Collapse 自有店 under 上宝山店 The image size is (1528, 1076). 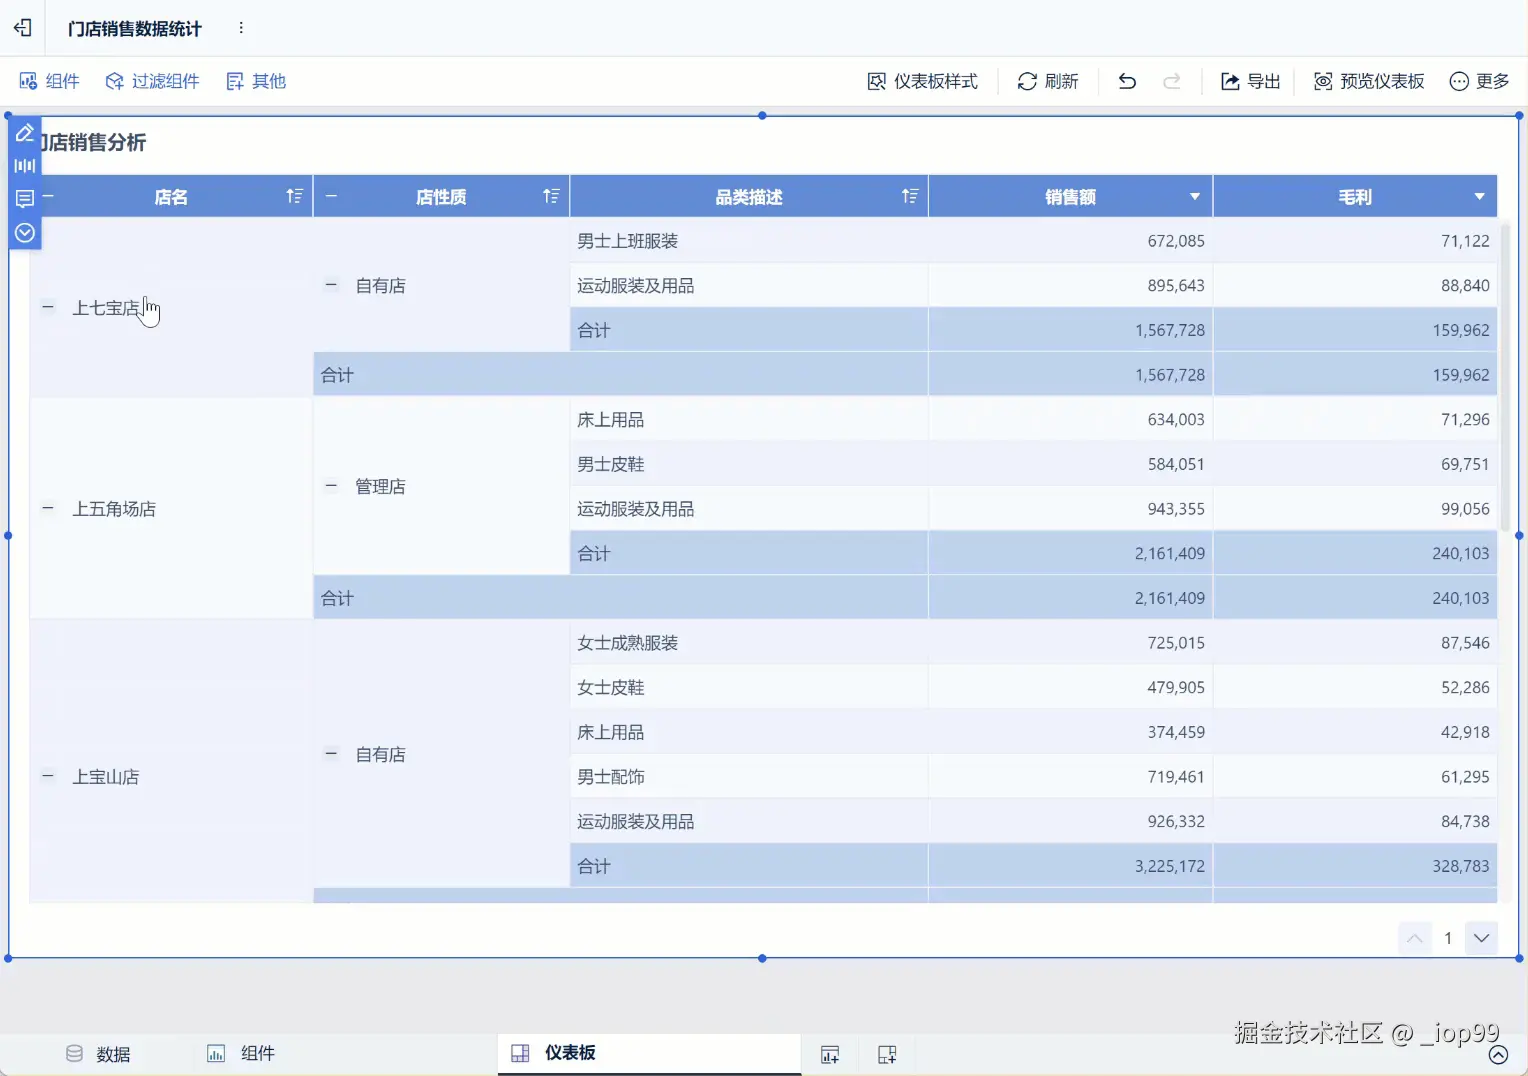pyautogui.click(x=331, y=754)
